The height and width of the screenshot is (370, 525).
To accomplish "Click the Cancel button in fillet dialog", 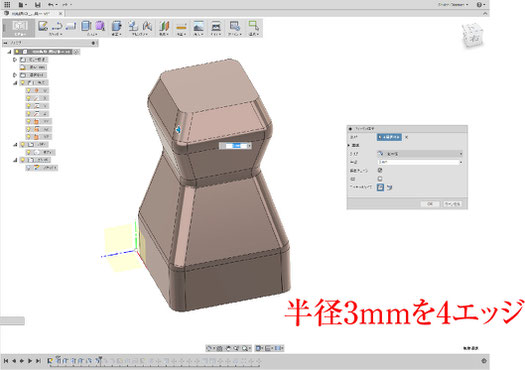I will click(452, 204).
